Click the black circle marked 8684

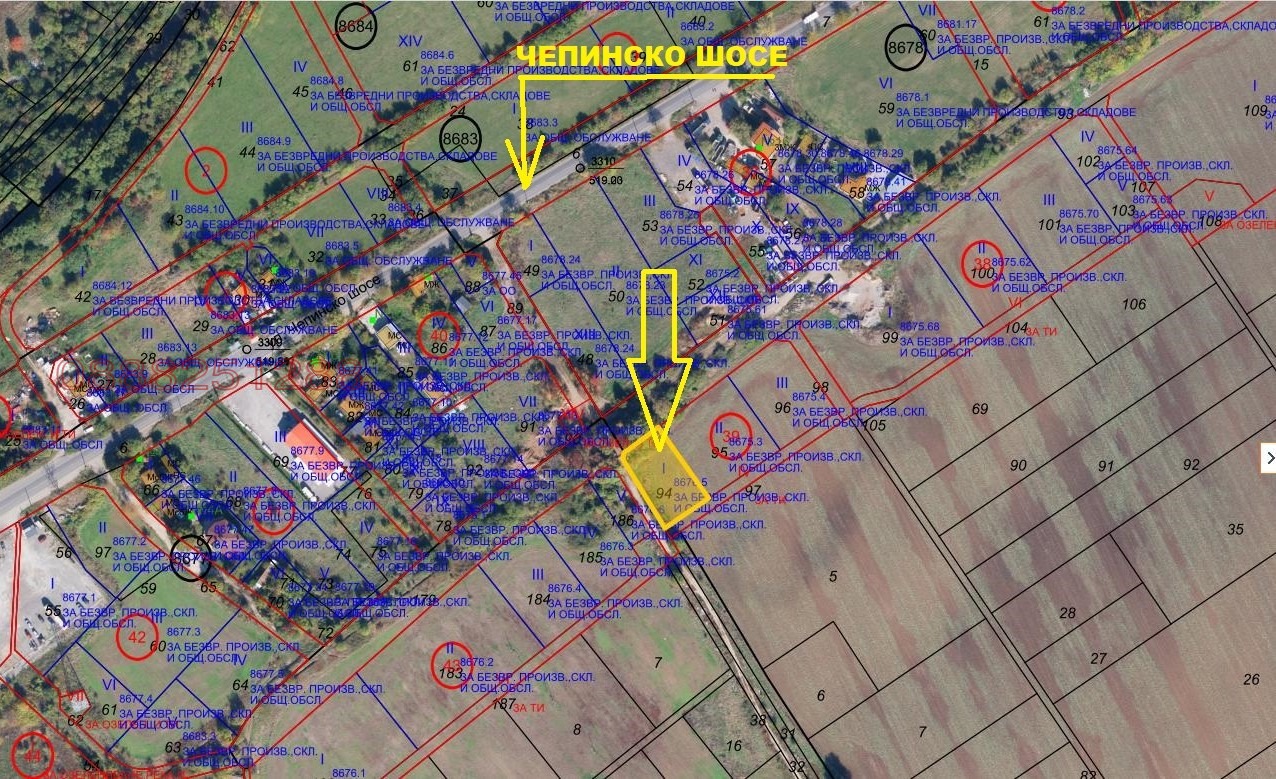357,28
